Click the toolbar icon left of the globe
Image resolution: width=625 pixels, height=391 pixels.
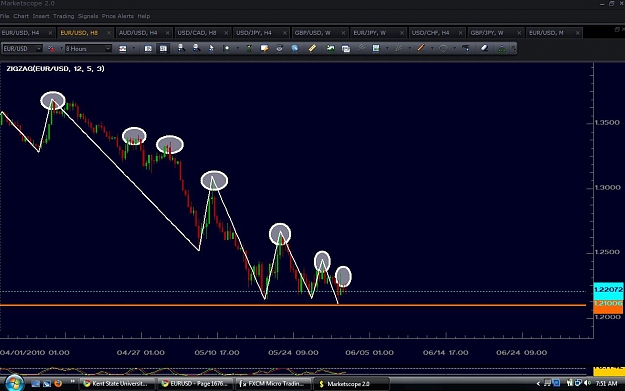point(279,48)
